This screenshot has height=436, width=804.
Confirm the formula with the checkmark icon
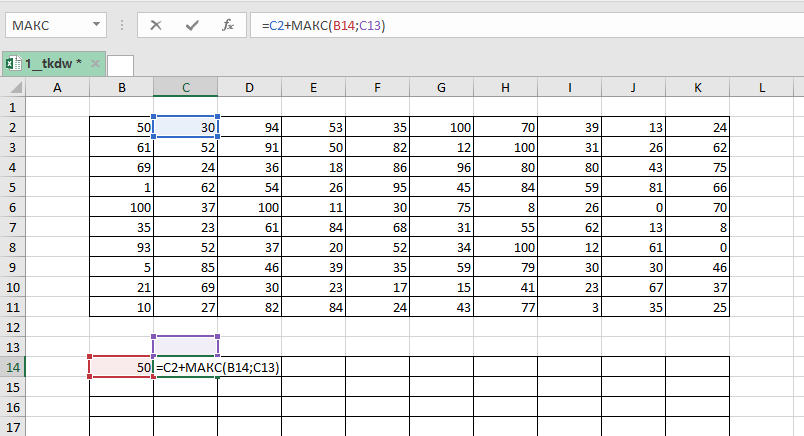[x=191, y=25]
